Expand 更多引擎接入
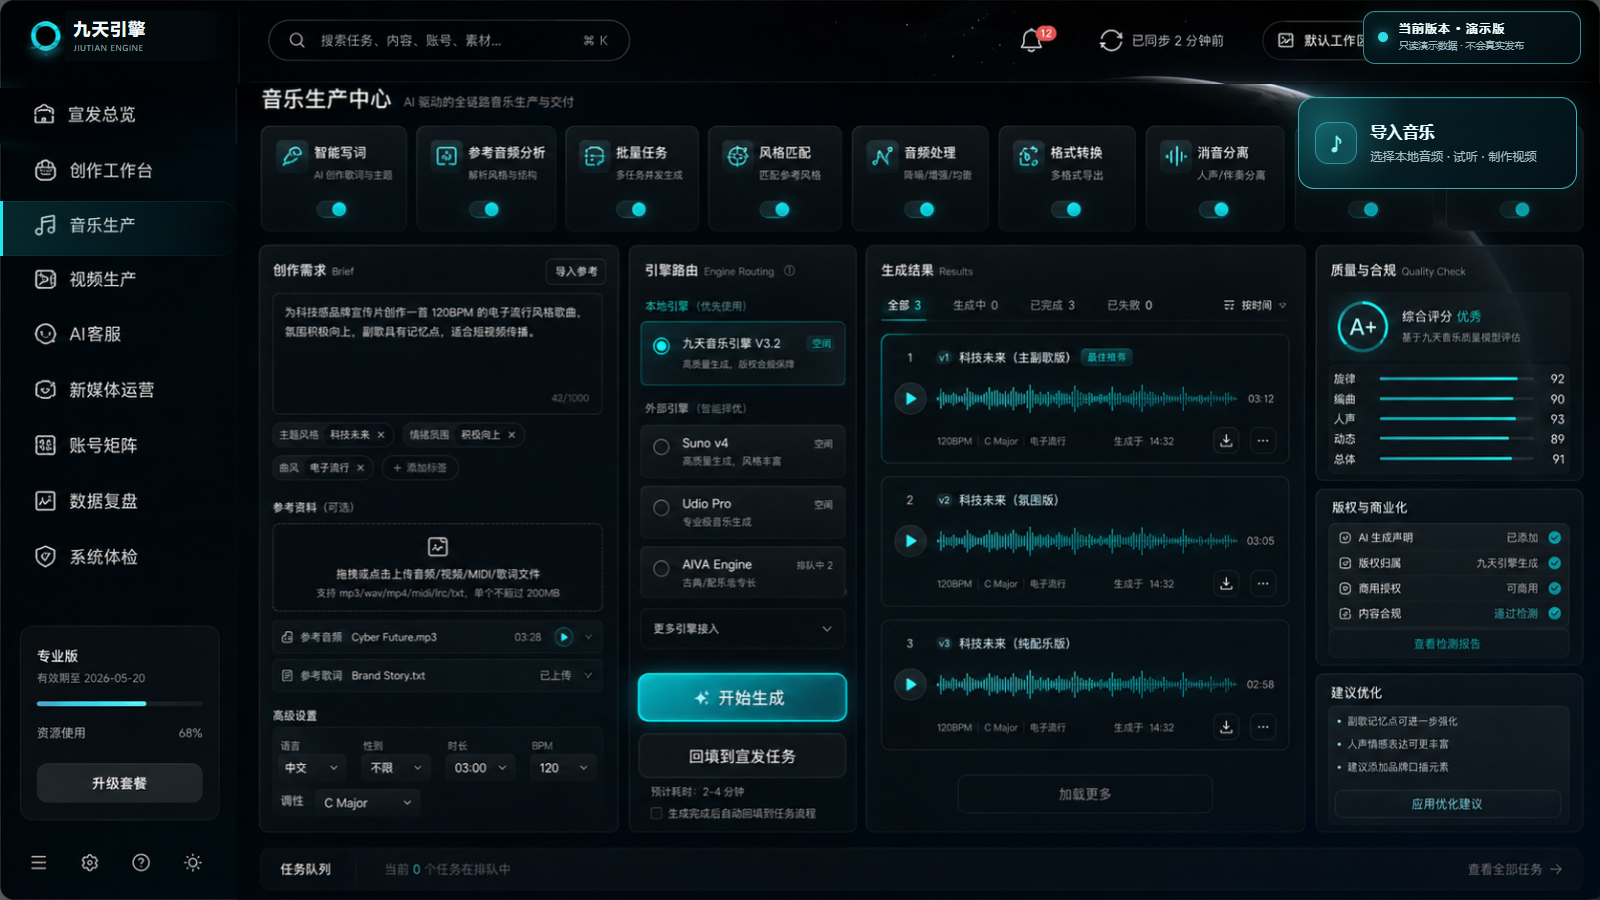 pyautogui.click(x=742, y=629)
